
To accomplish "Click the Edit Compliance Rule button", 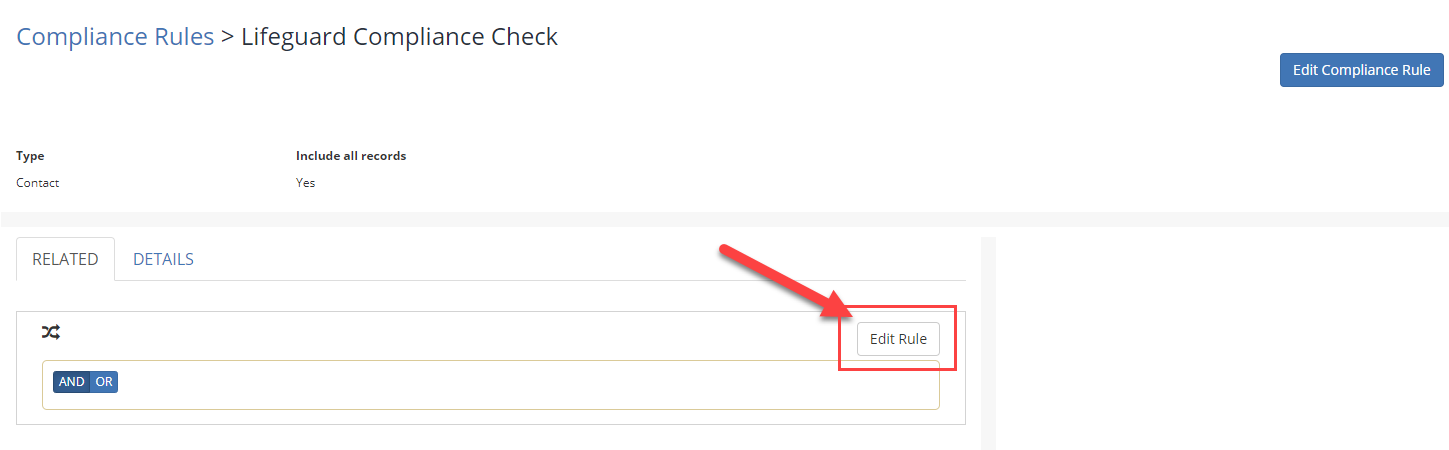I will coord(1362,70).
